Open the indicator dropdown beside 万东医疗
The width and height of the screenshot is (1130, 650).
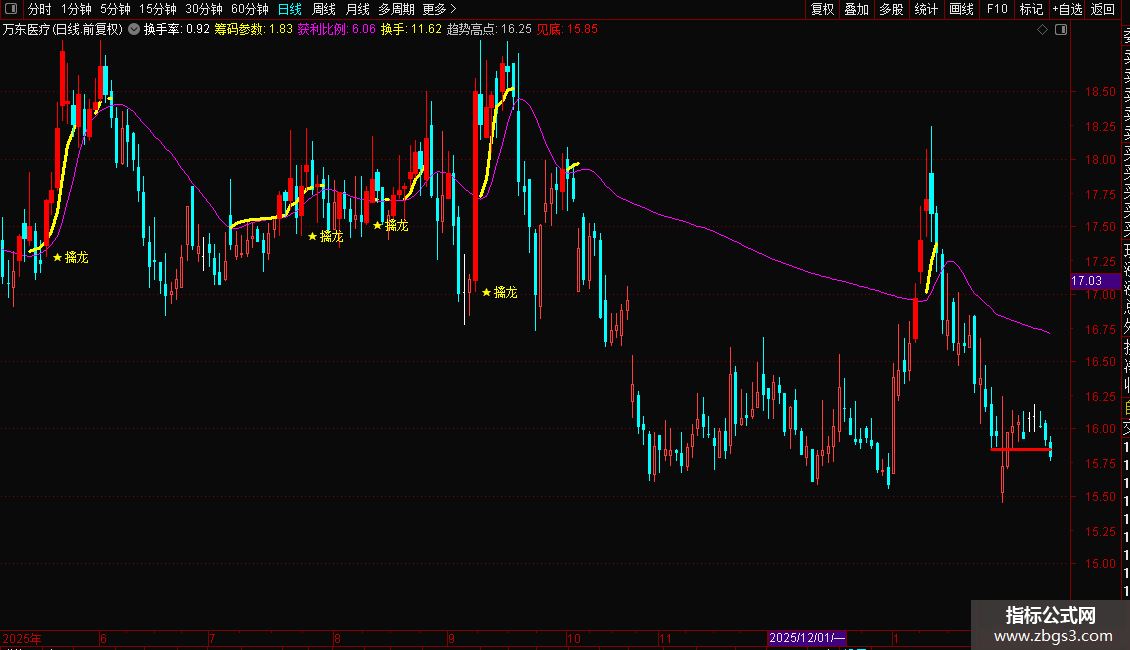134,30
